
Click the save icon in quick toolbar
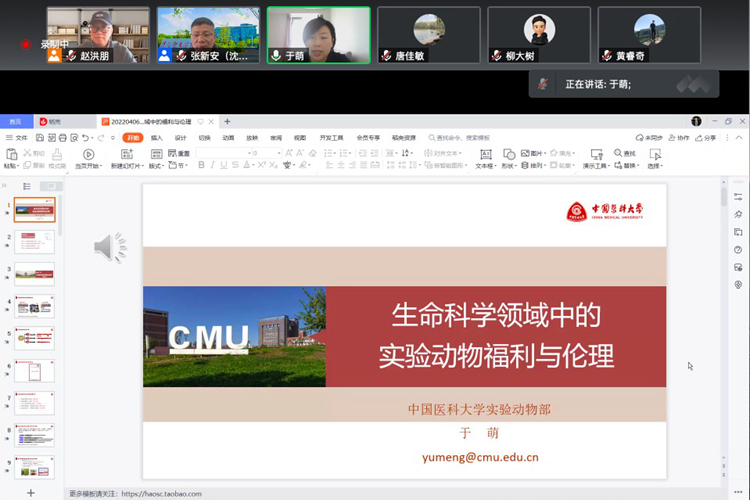click(x=39, y=137)
